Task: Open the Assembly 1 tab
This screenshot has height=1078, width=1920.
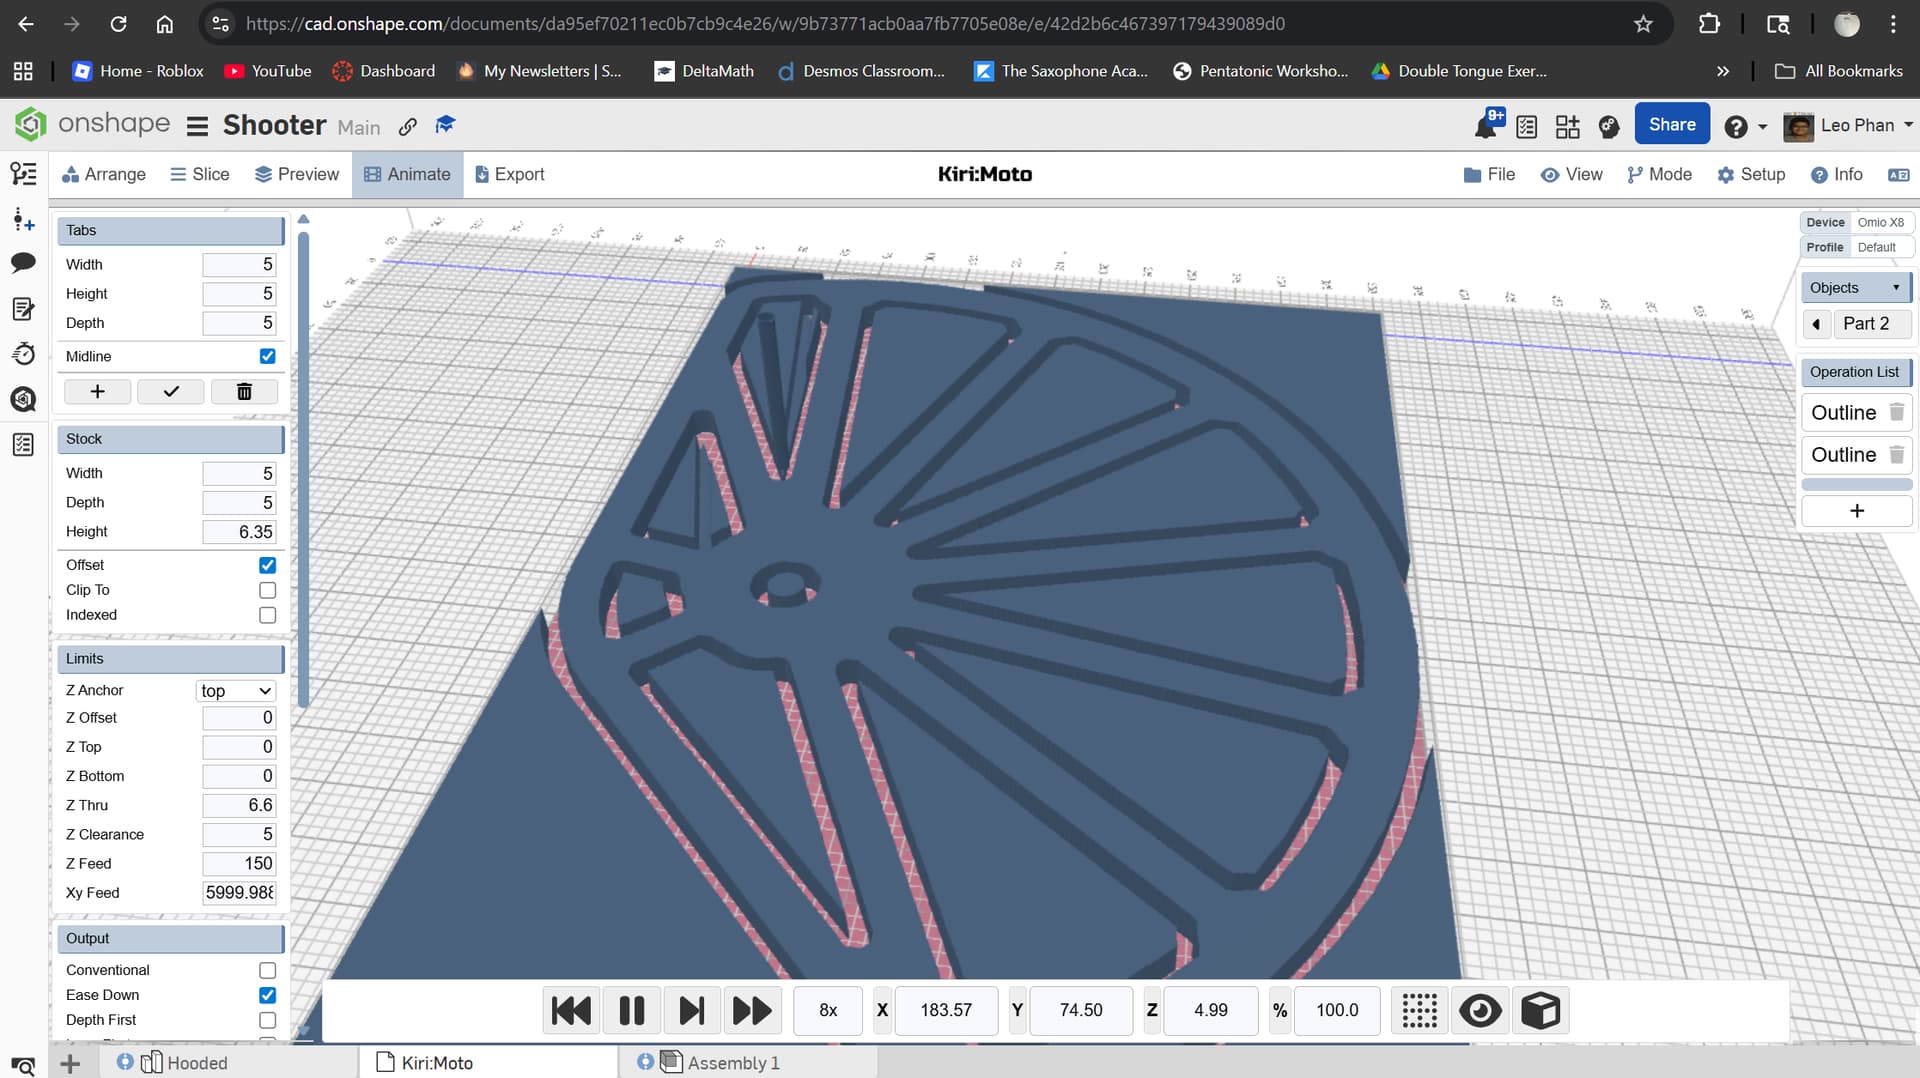Action: 732,1063
